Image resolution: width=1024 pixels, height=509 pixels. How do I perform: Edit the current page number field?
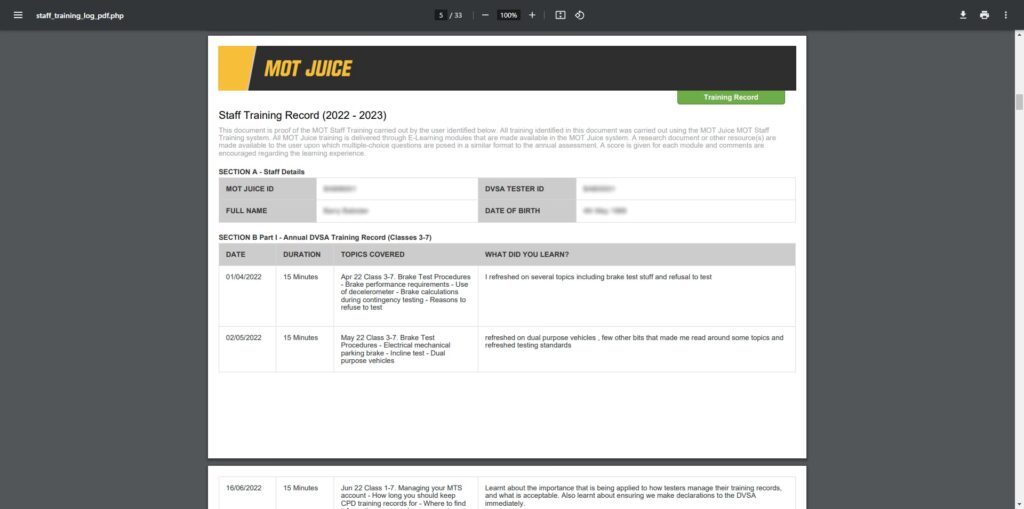point(440,15)
